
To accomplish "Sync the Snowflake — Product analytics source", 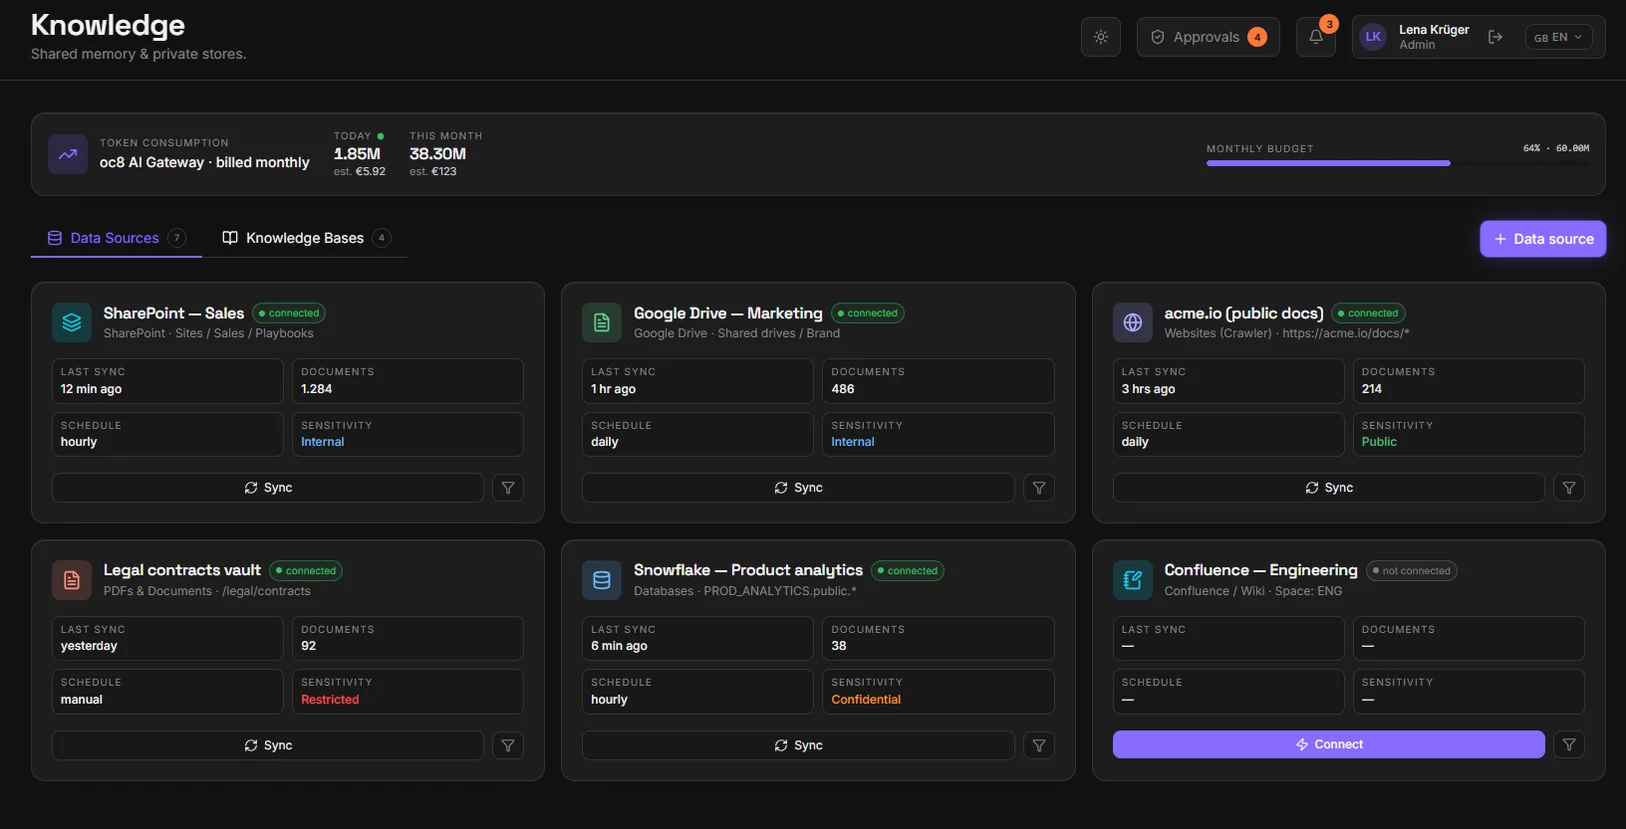I will pyautogui.click(x=798, y=745).
